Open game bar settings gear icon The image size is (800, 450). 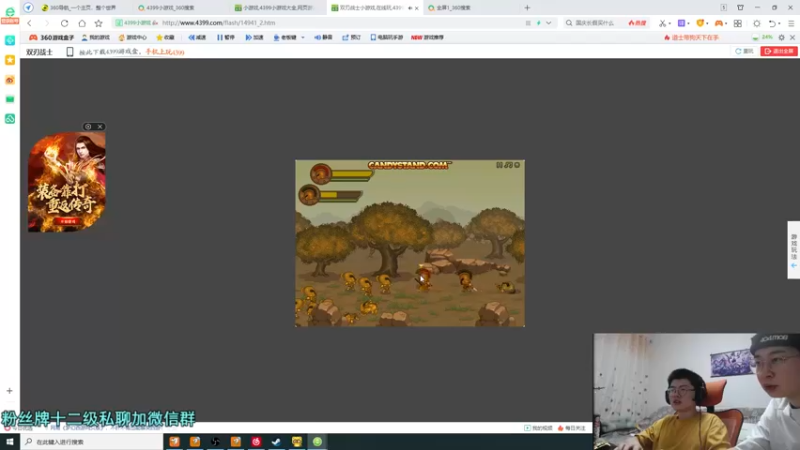(782, 37)
